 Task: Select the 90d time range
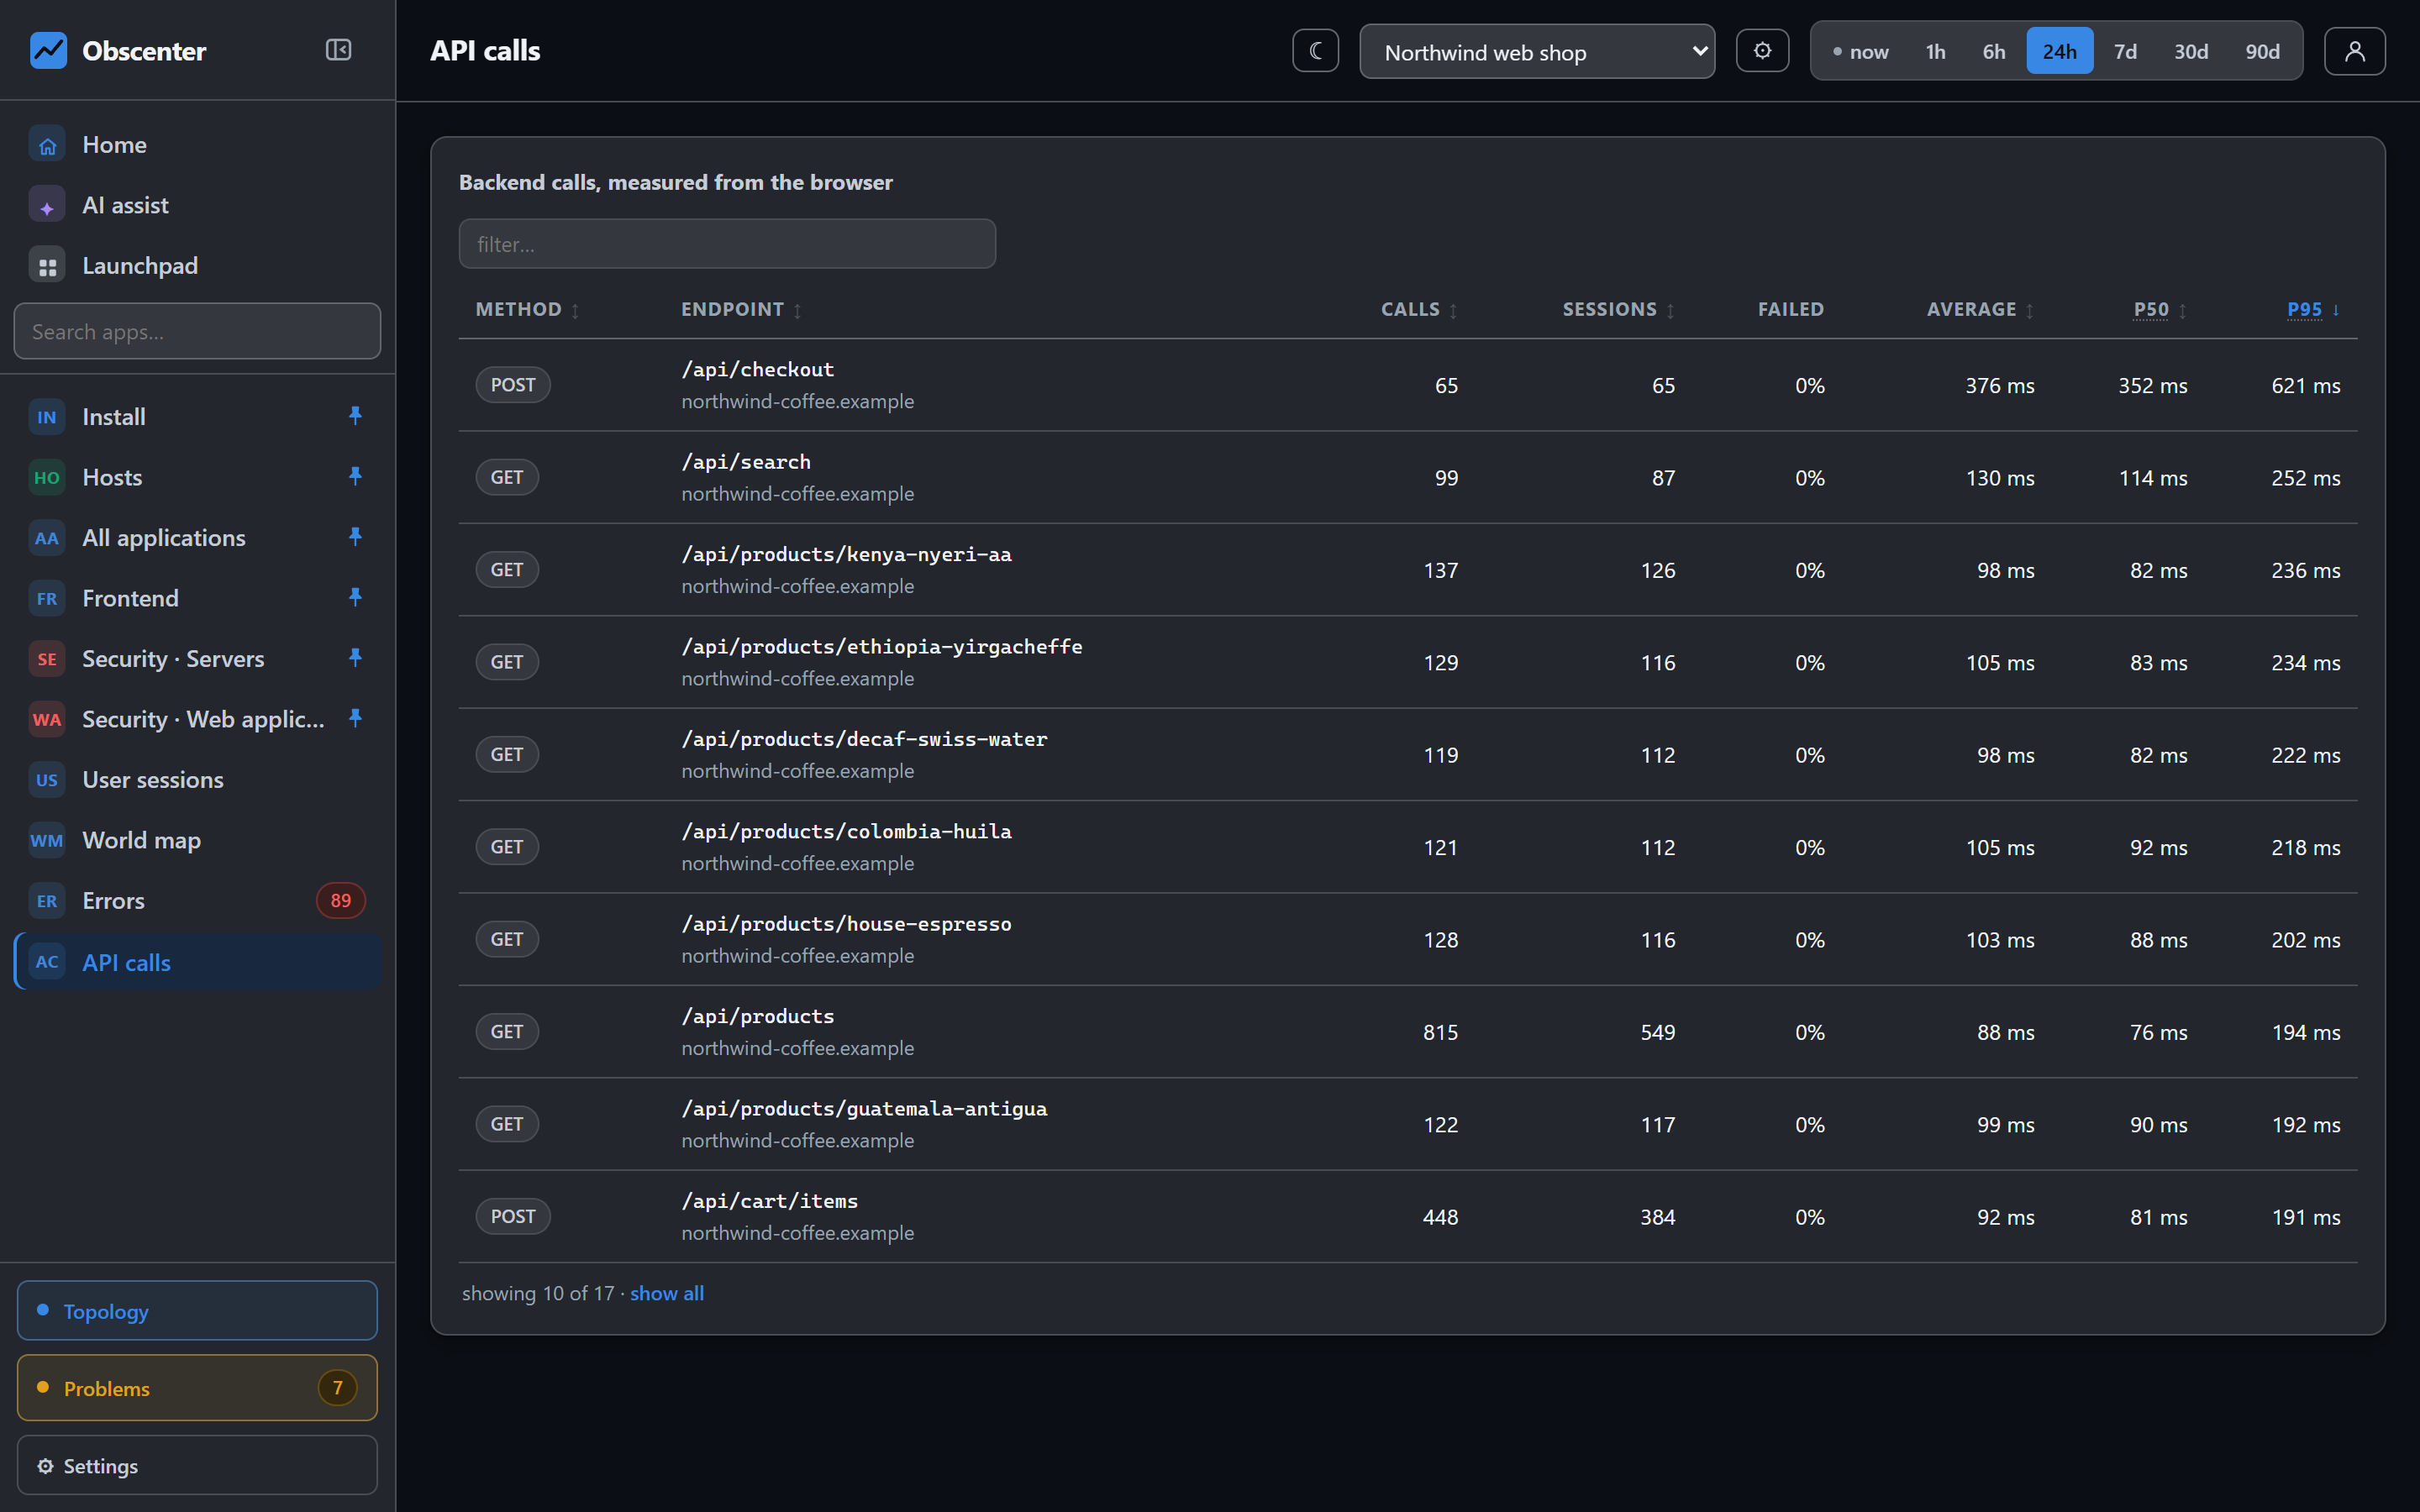tap(2262, 51)
